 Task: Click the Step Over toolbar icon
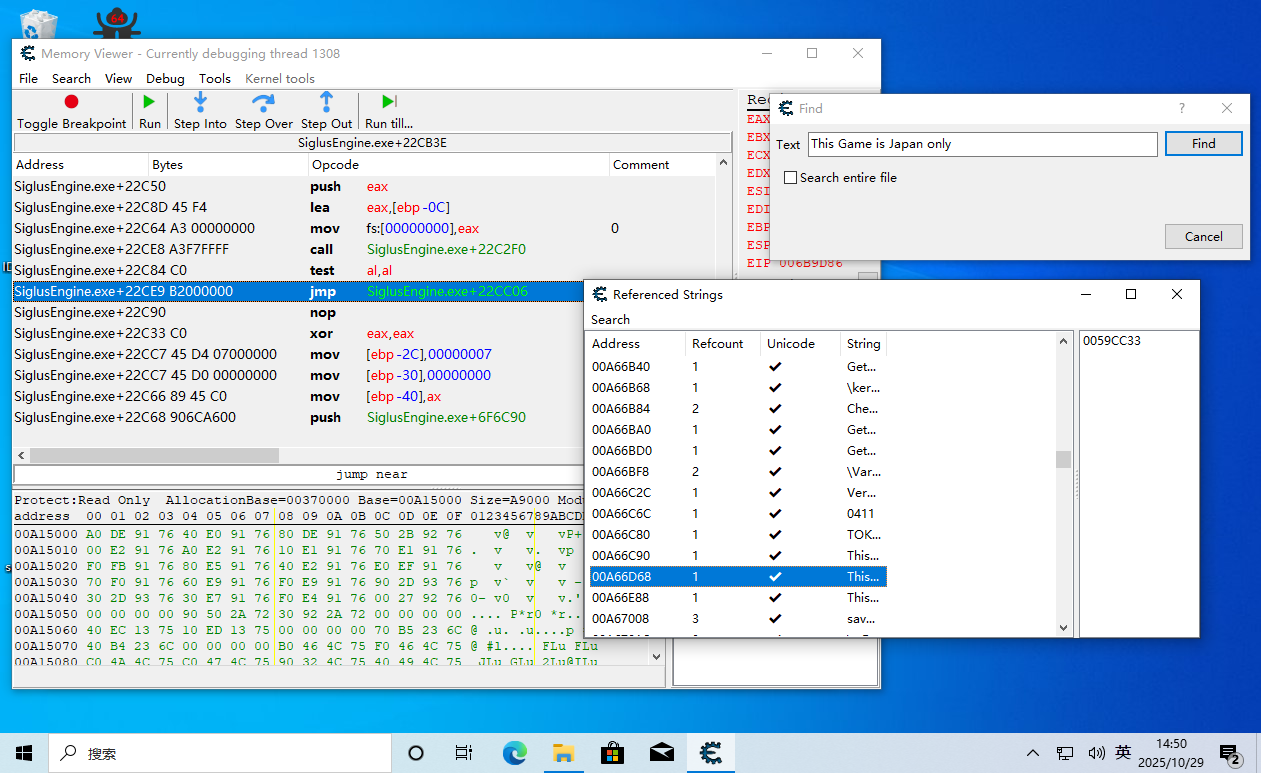click(x=263, y=102)
